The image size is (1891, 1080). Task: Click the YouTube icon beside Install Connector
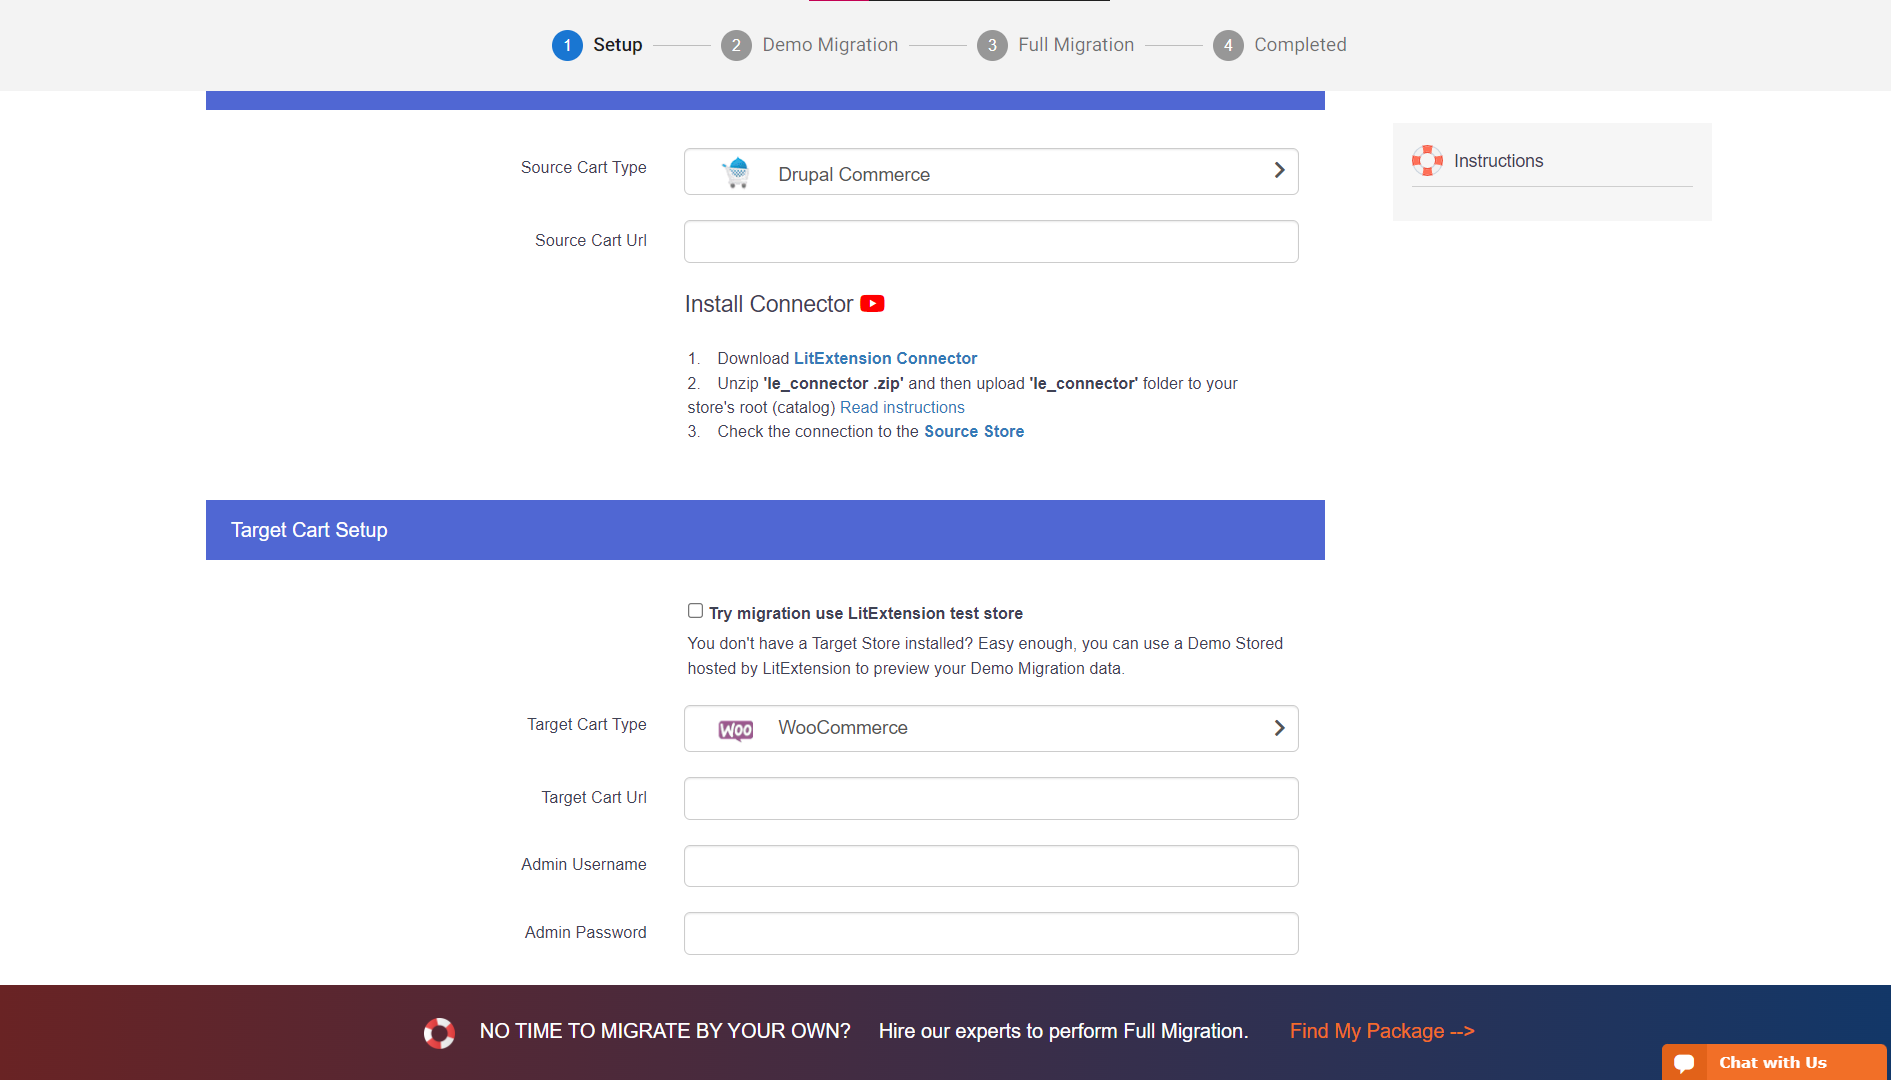(x=872, y=304)
